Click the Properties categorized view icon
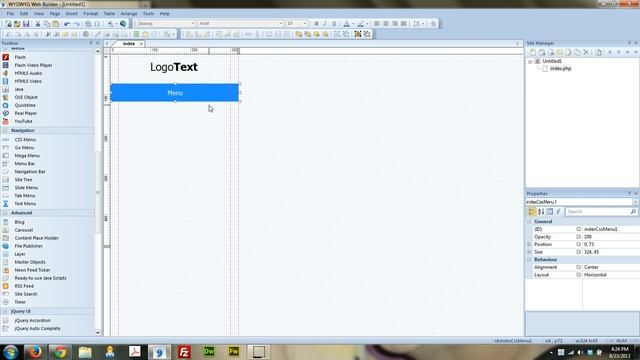 coord(532,211)
